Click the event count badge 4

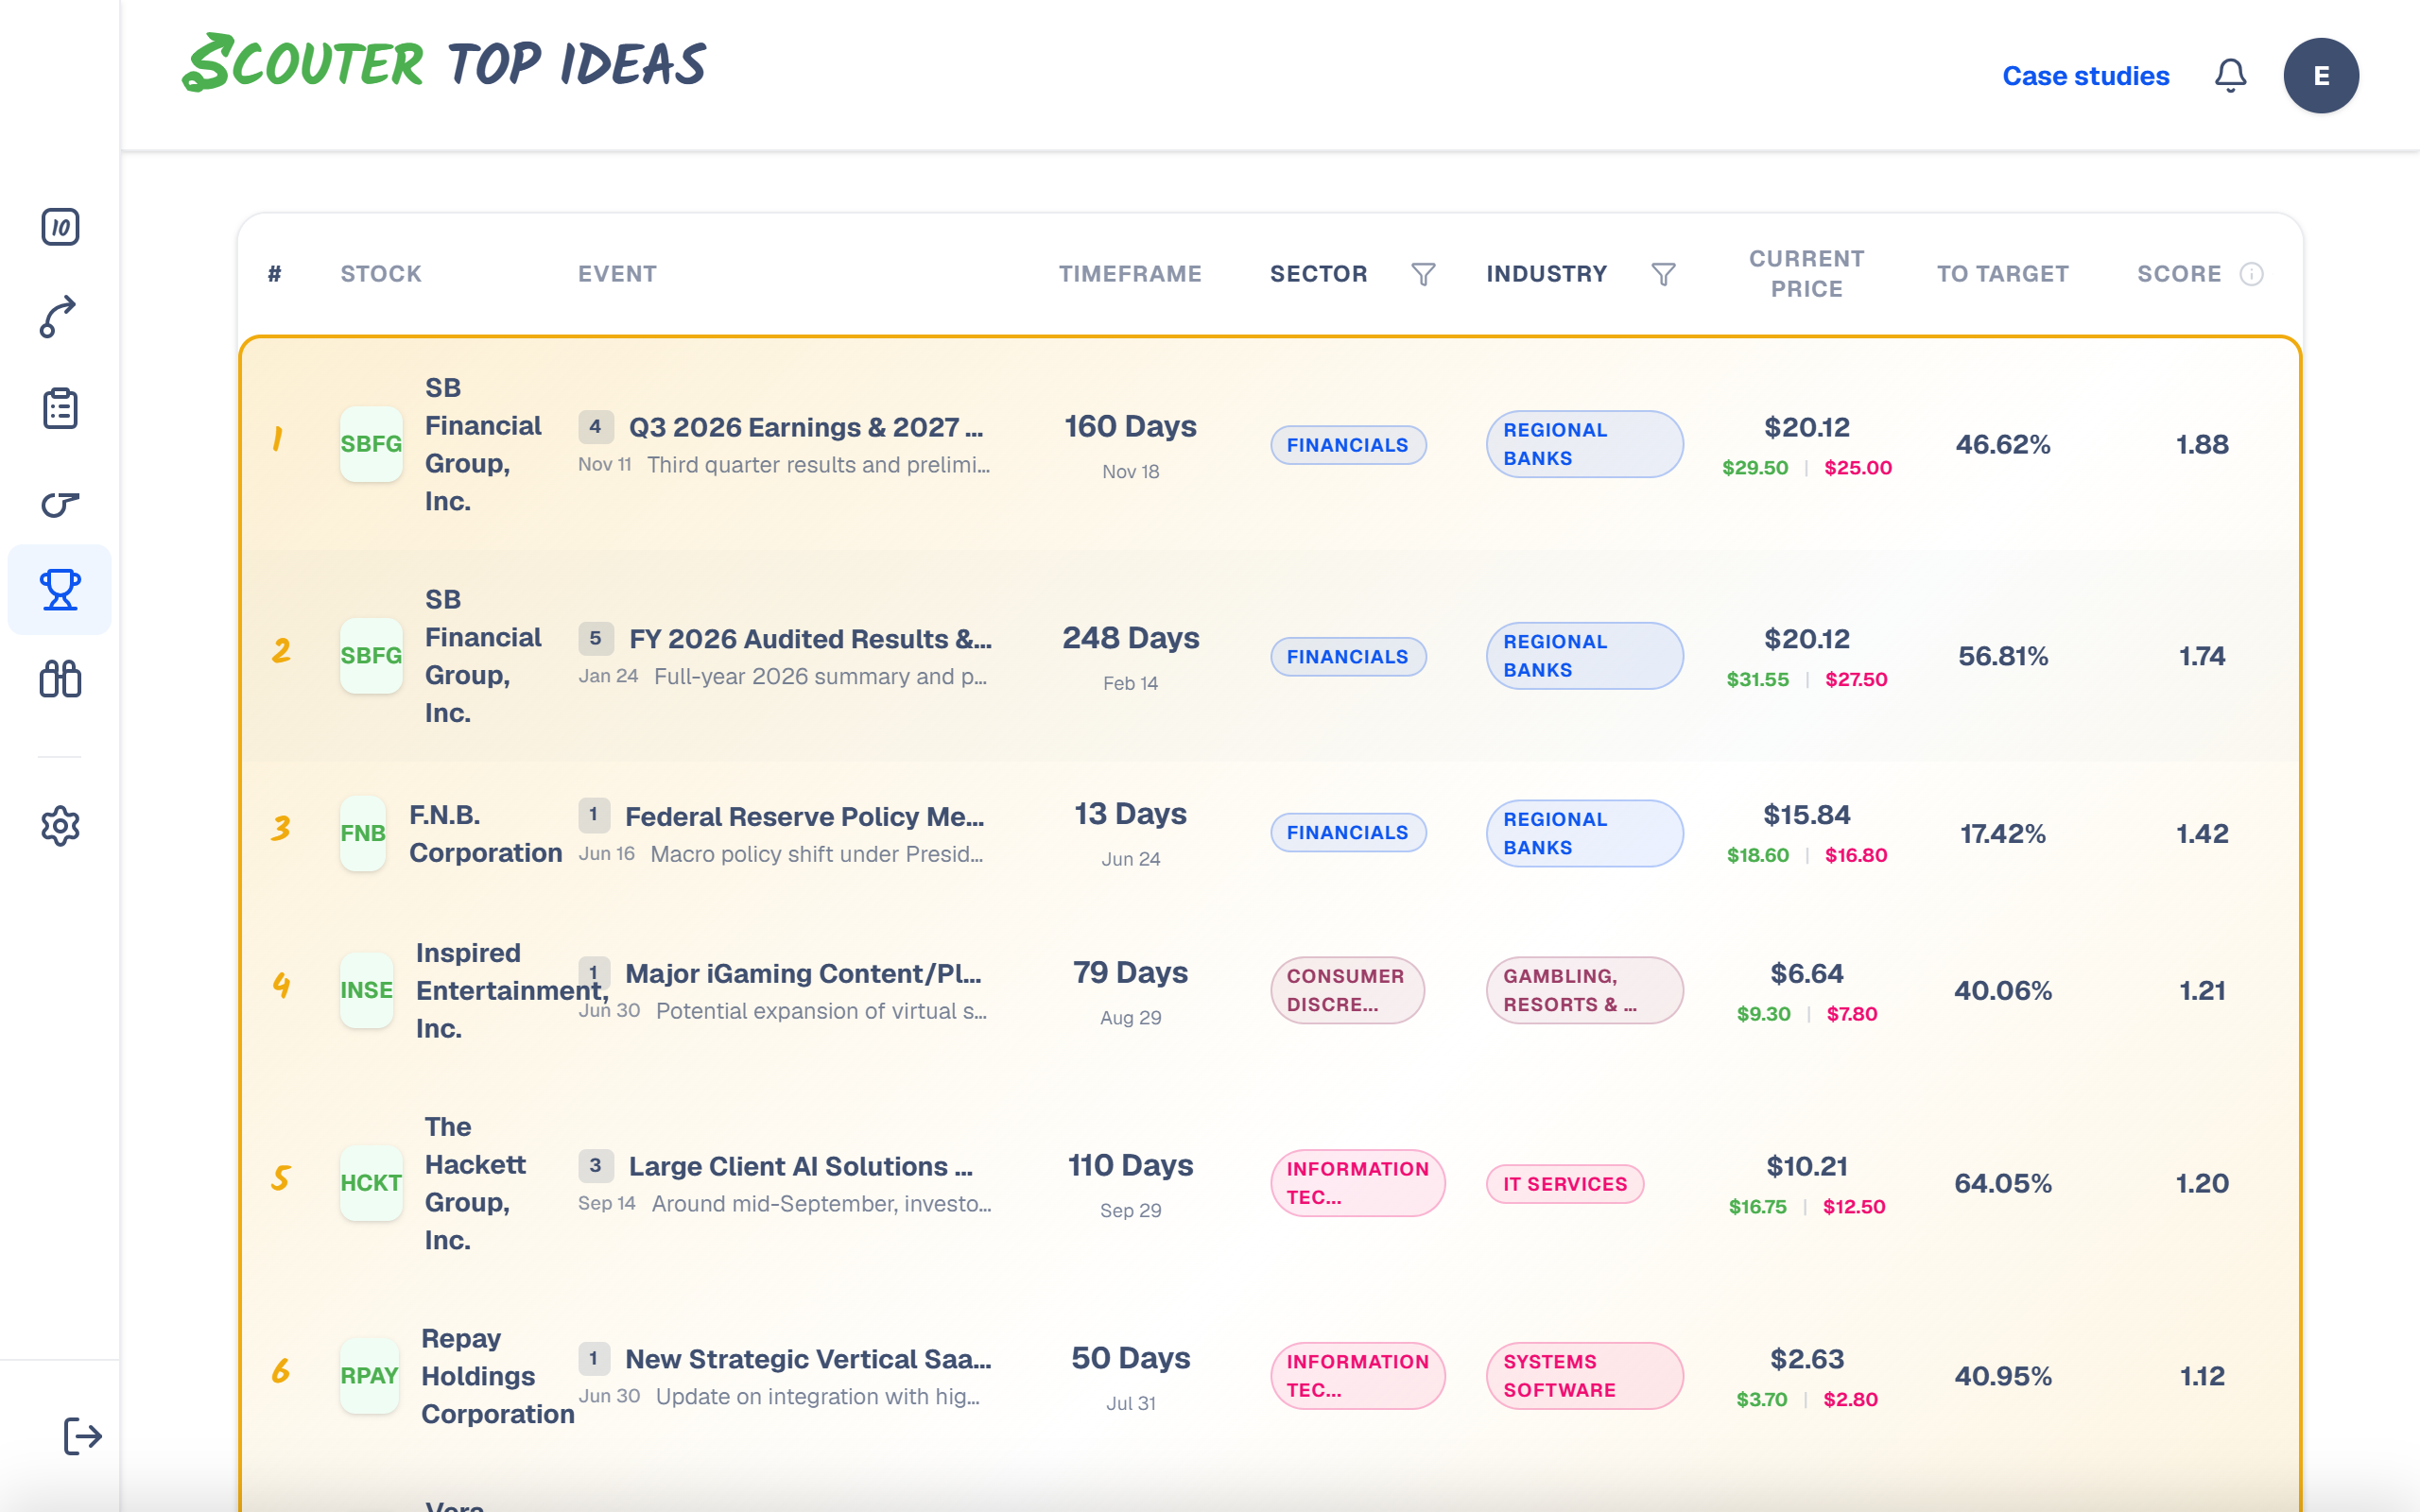[x=595, y=427]
